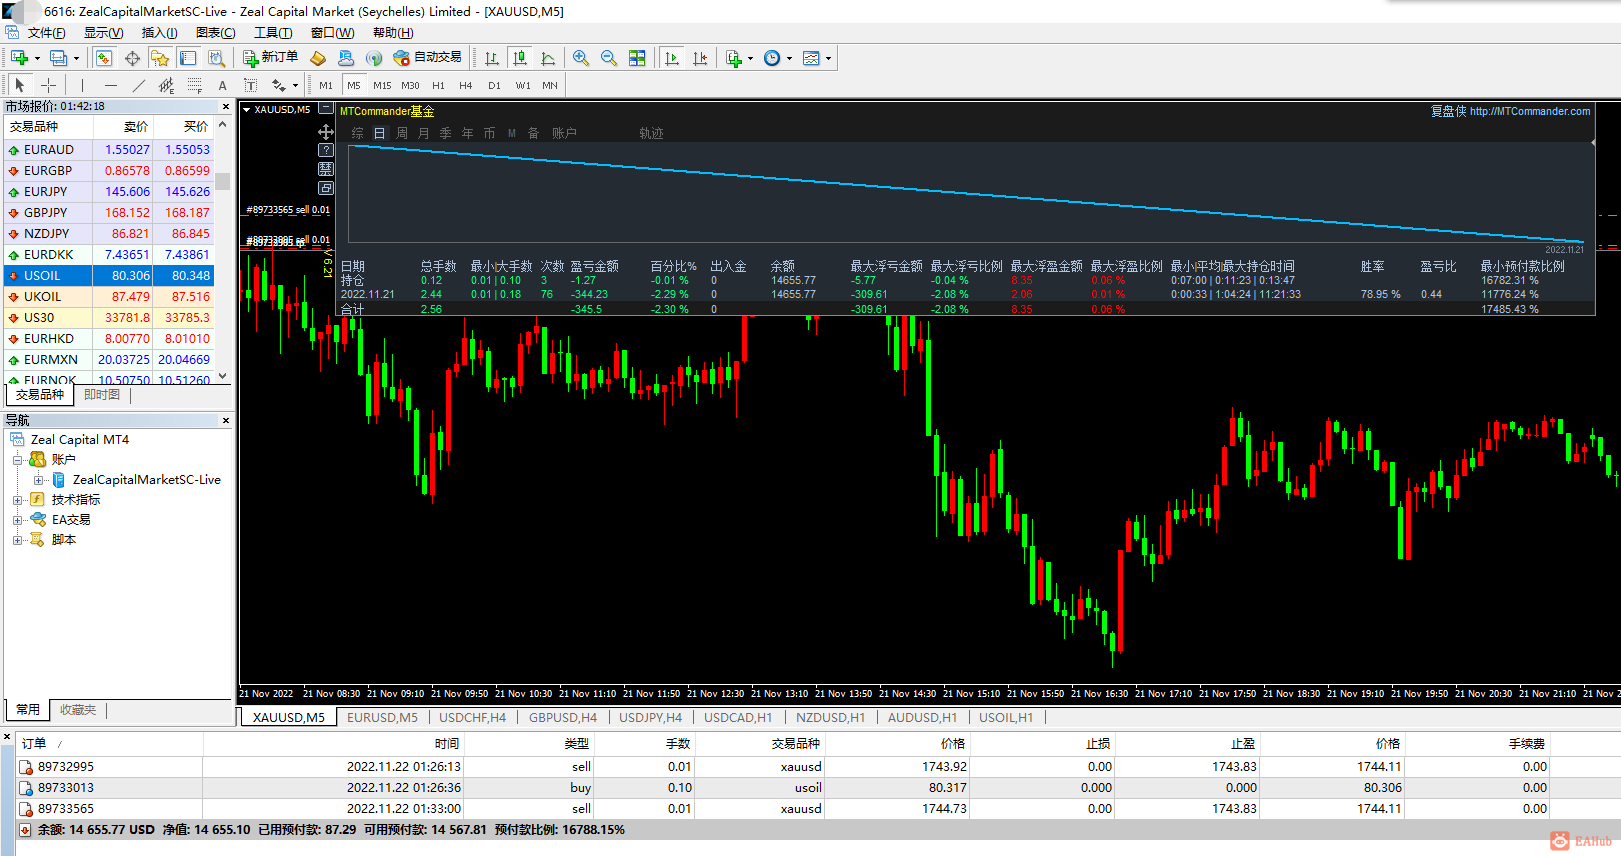1621x856 pixels.
Task: Open the 图表(C) menu
Action: 216,33
